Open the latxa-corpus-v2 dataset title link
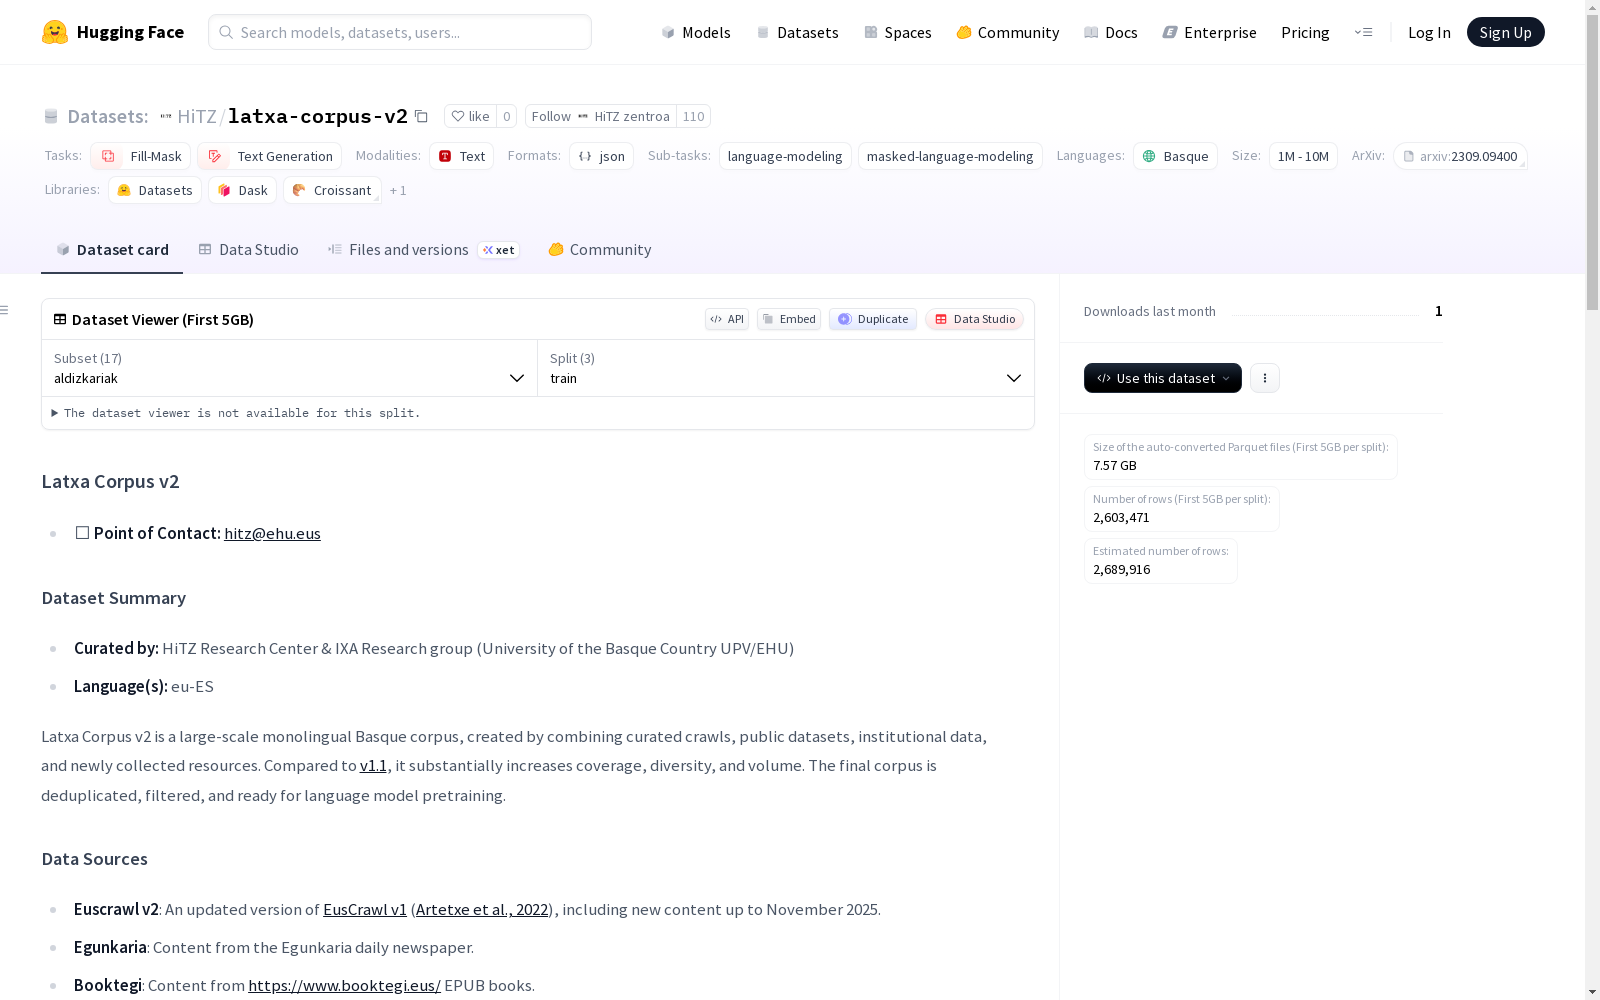The image size is (1600, 1000). pyautogui.click(x=318, y=116)
